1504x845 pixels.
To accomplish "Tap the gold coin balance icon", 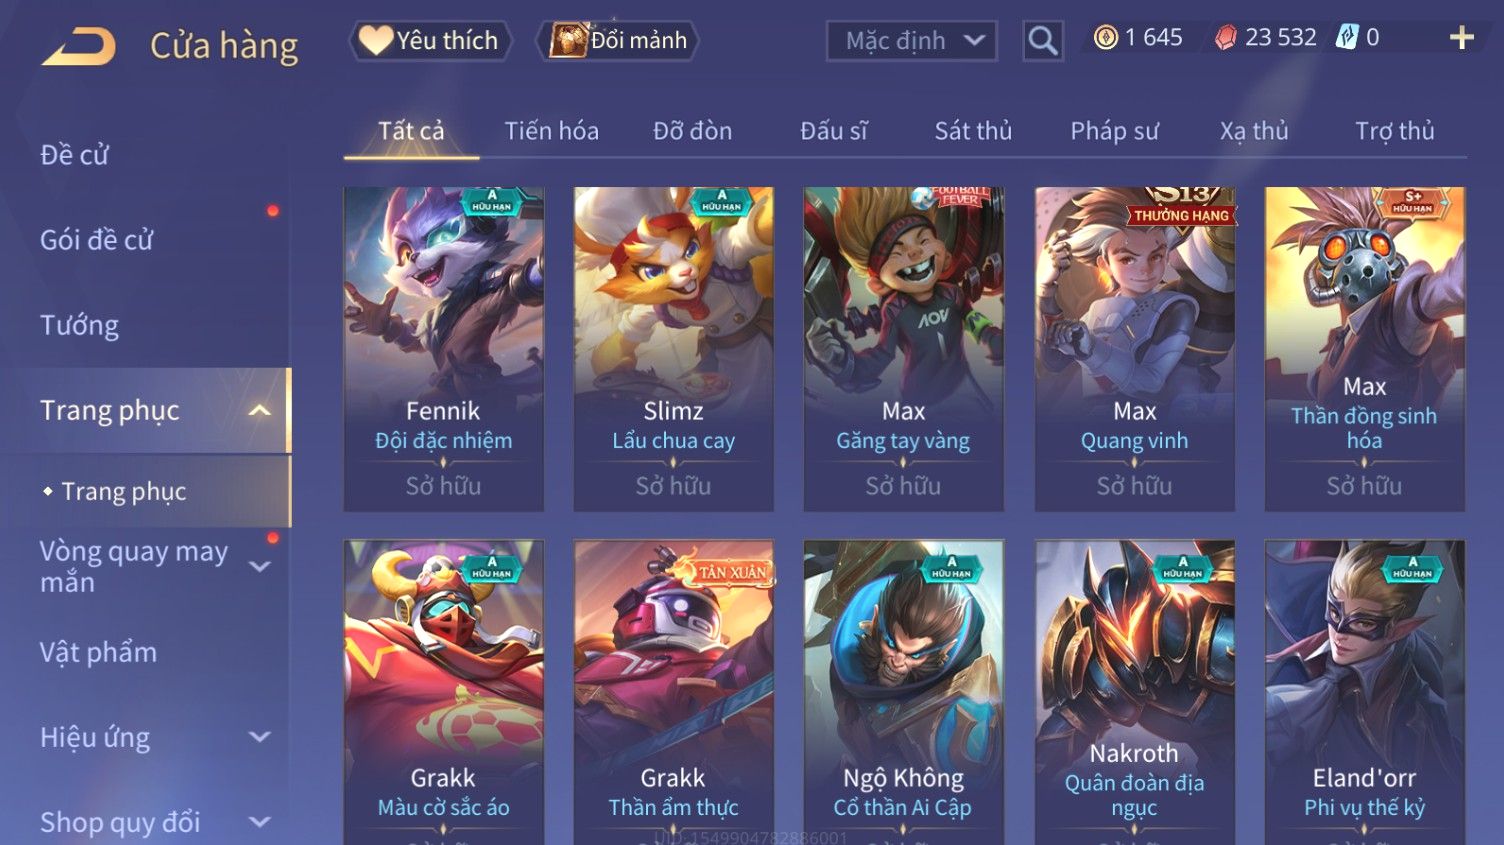I will click(1105, 38).
